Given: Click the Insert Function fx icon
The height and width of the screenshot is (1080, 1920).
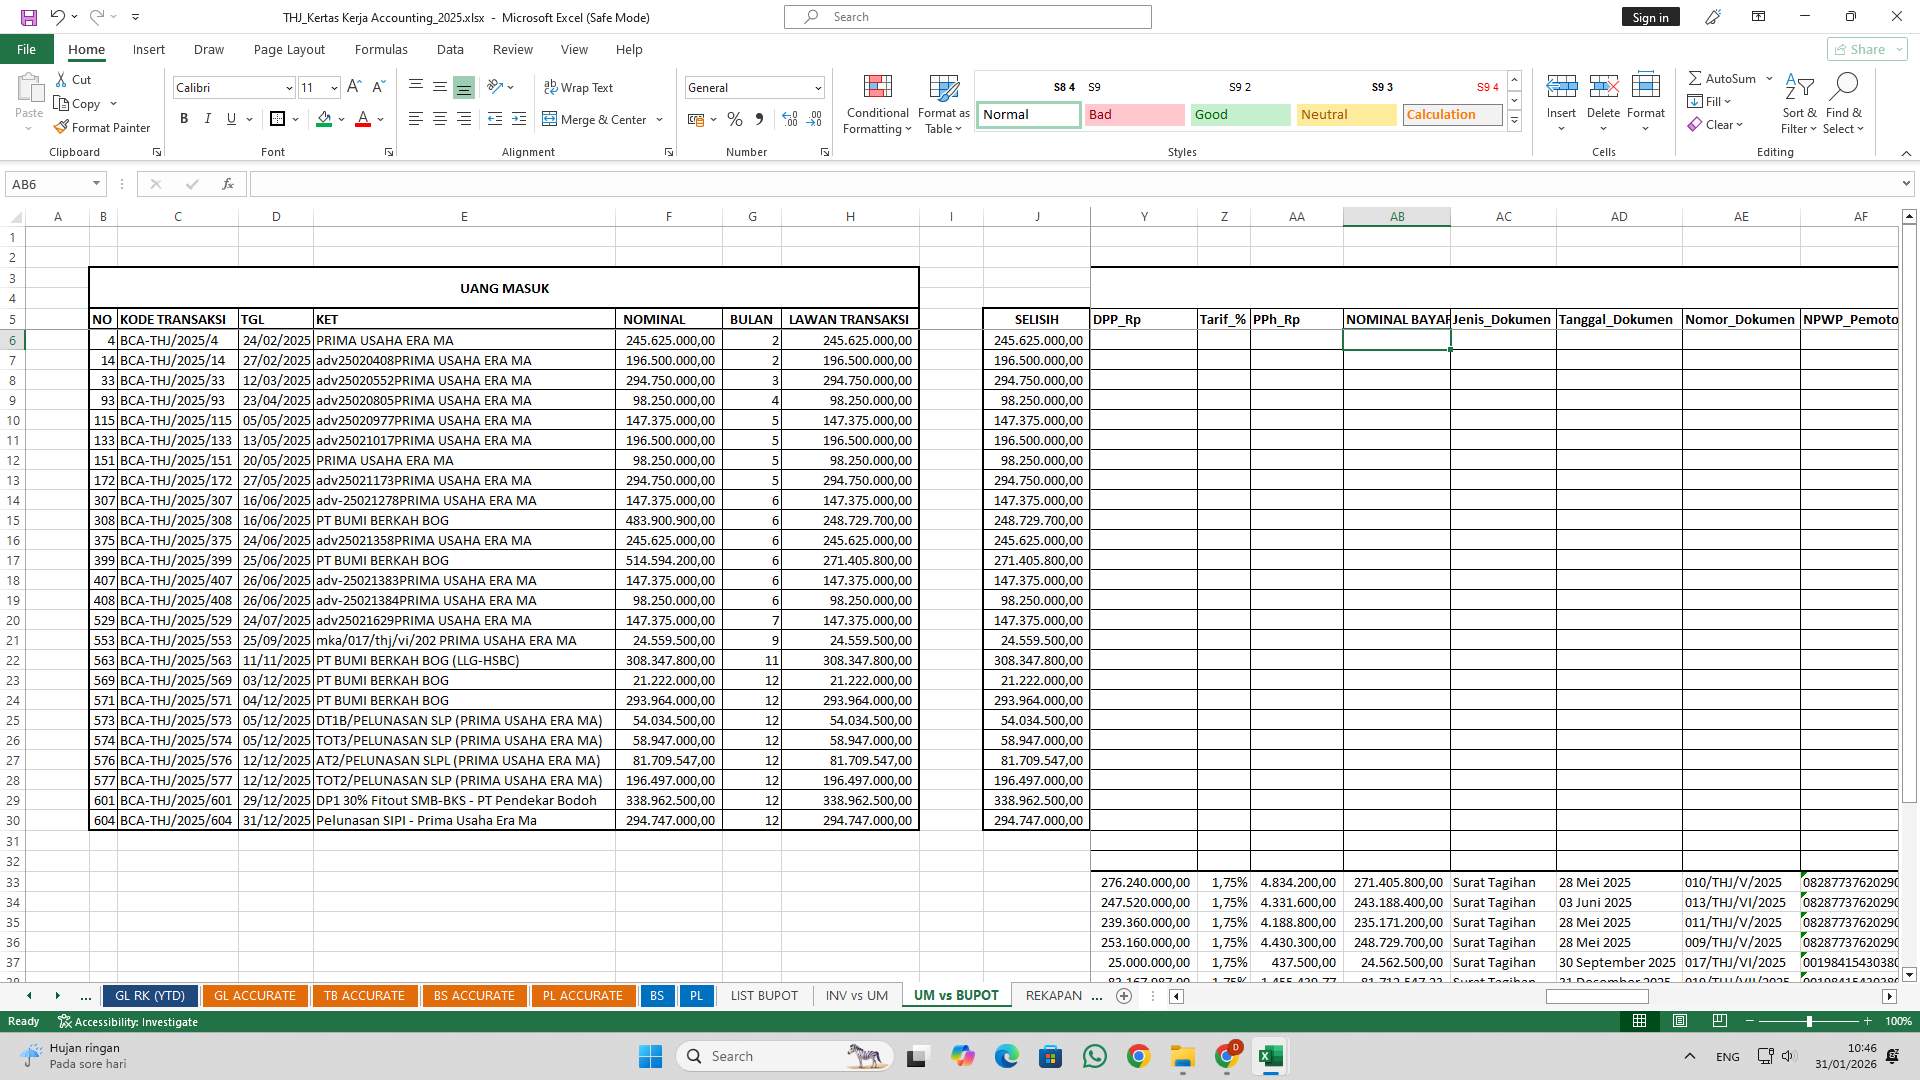Looking at the screenshot, I should tap(228, 184).
